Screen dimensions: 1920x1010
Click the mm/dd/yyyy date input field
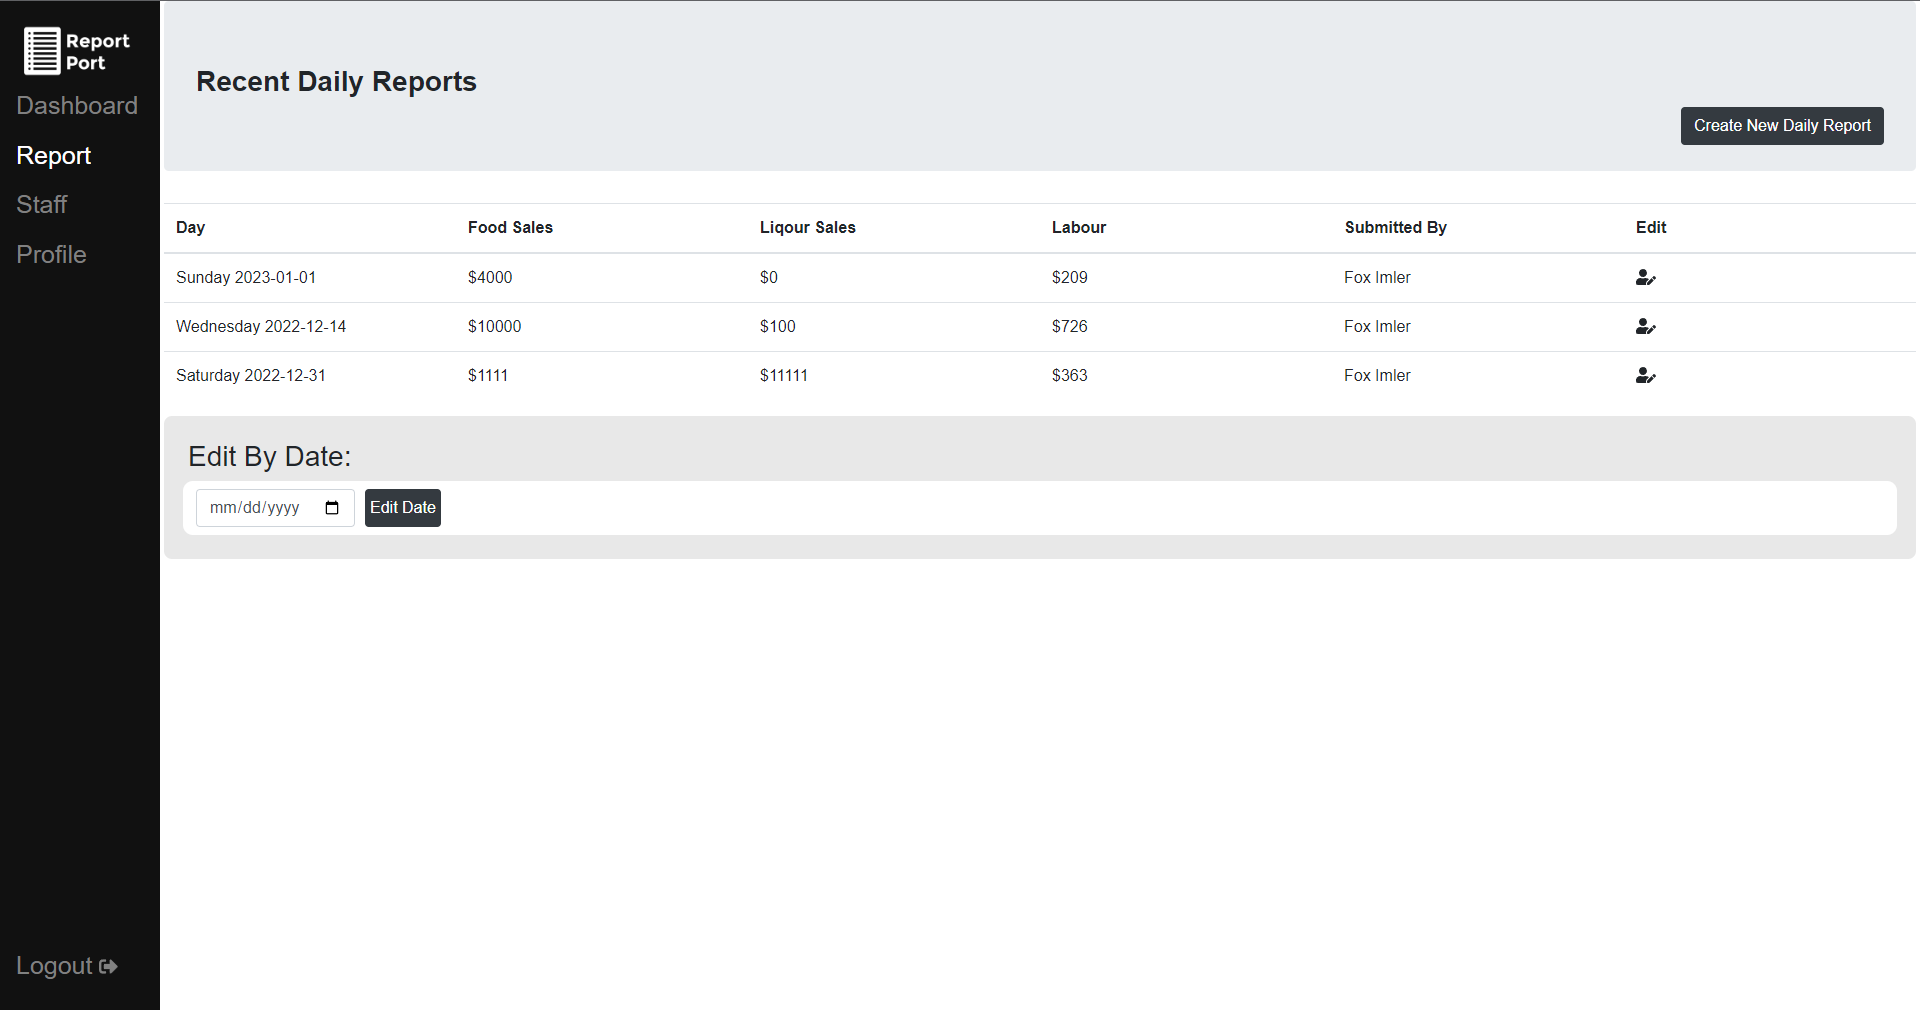(260, 508)
